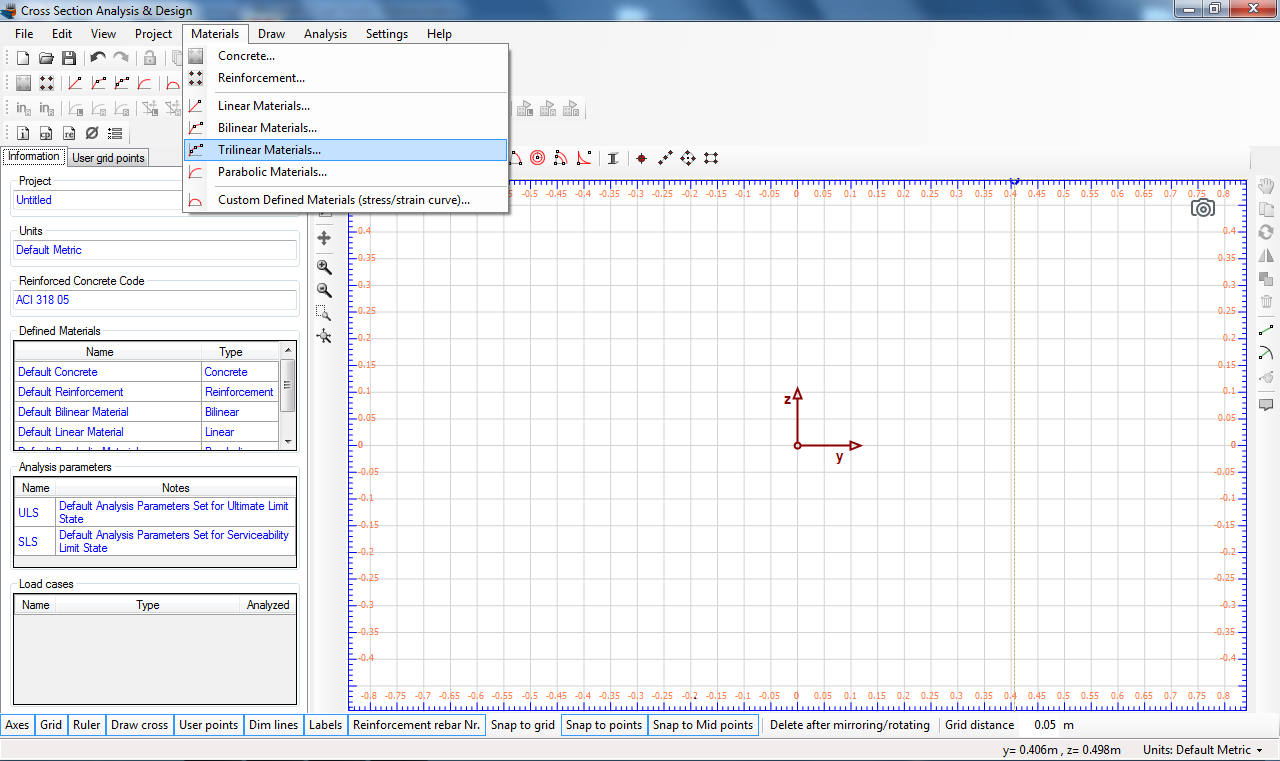
Task: Click the Default Metric units link
Action: tap(49, 250)
